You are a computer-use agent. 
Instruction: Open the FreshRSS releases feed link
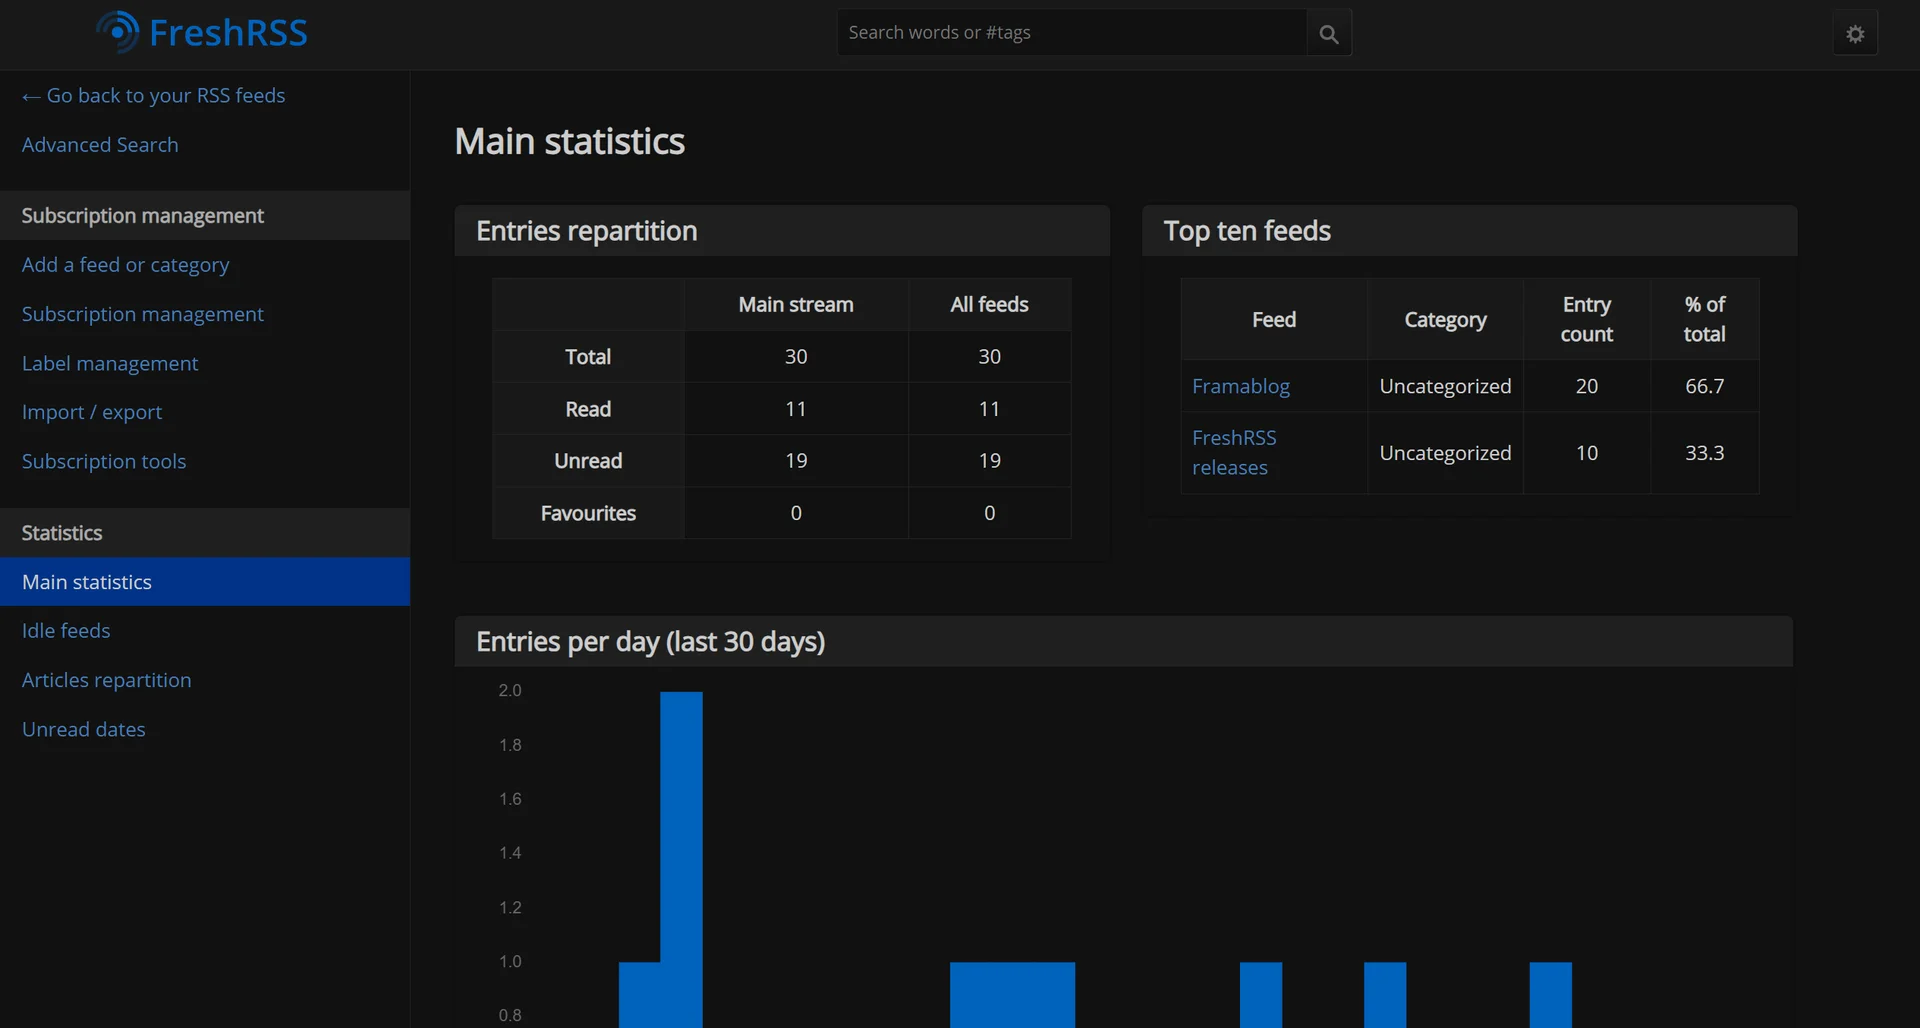point(1234,453)
